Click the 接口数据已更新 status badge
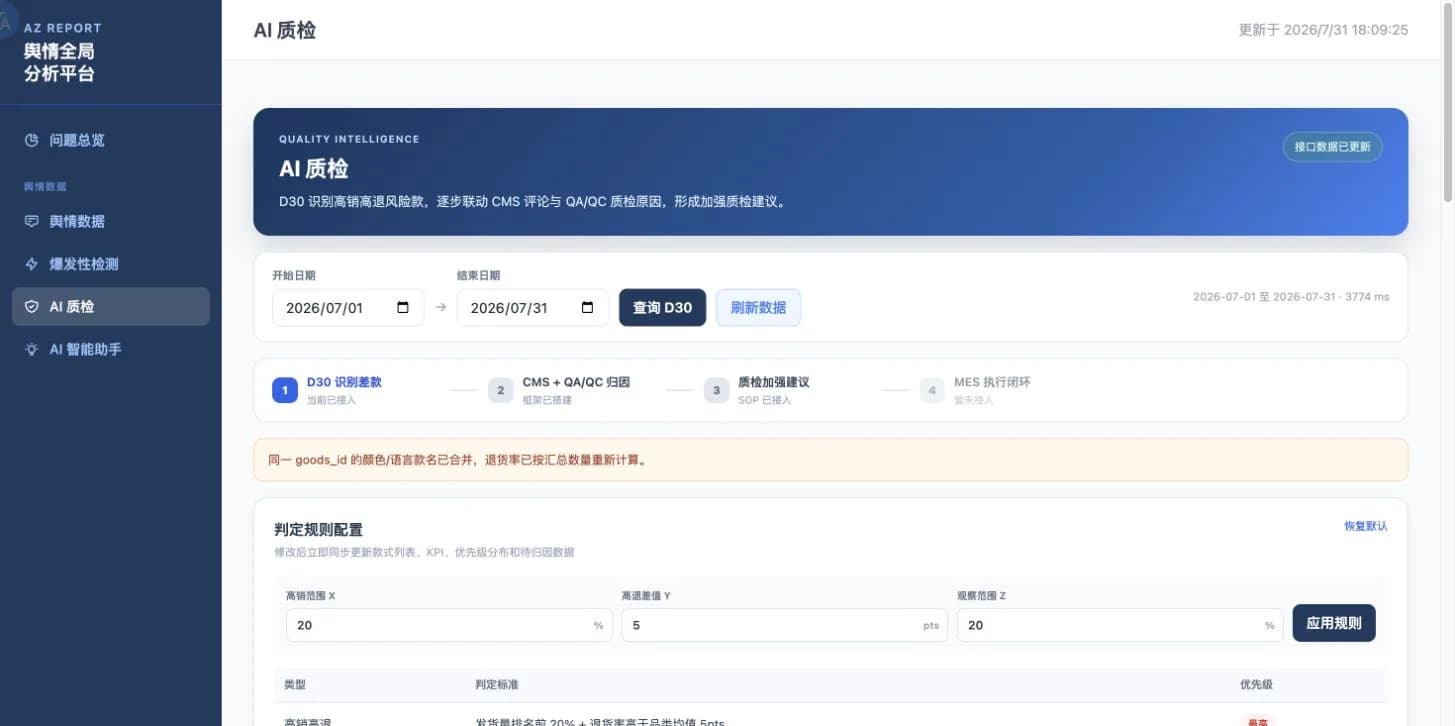The height and width of the screenshot is (726, 1455). click(1333, 147)
